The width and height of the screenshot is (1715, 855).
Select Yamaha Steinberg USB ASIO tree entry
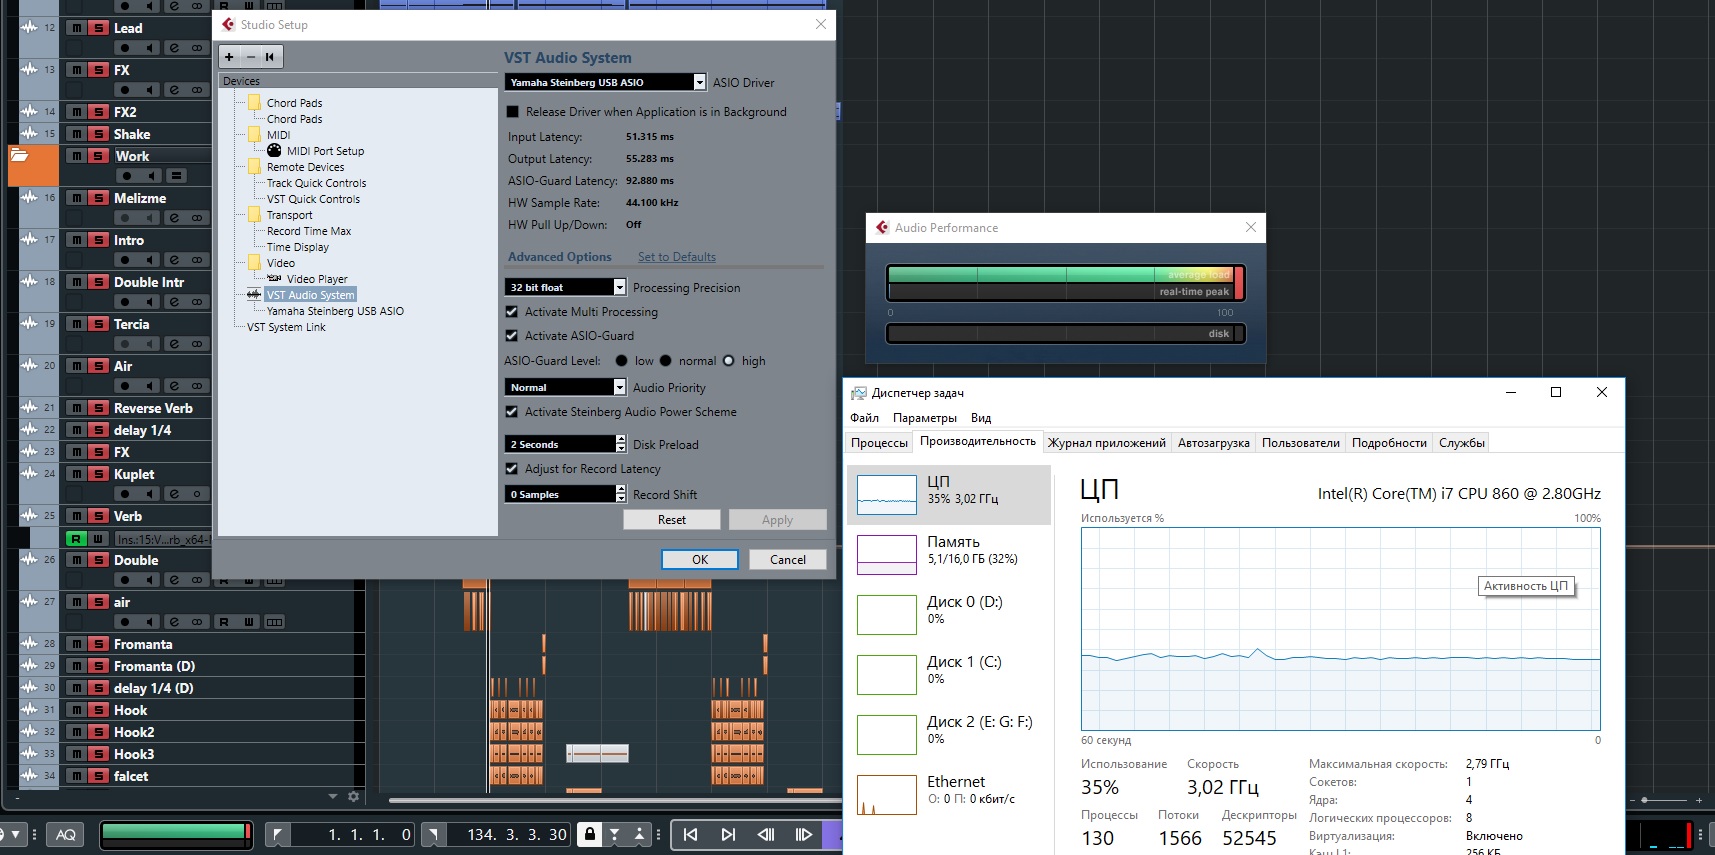pyautogui.click(x=335, y=311)
